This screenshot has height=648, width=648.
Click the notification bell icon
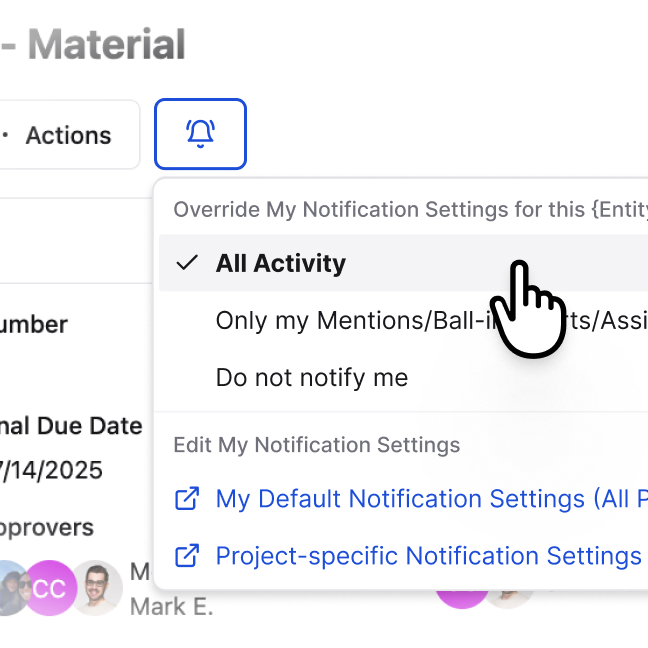pos(200,134)
